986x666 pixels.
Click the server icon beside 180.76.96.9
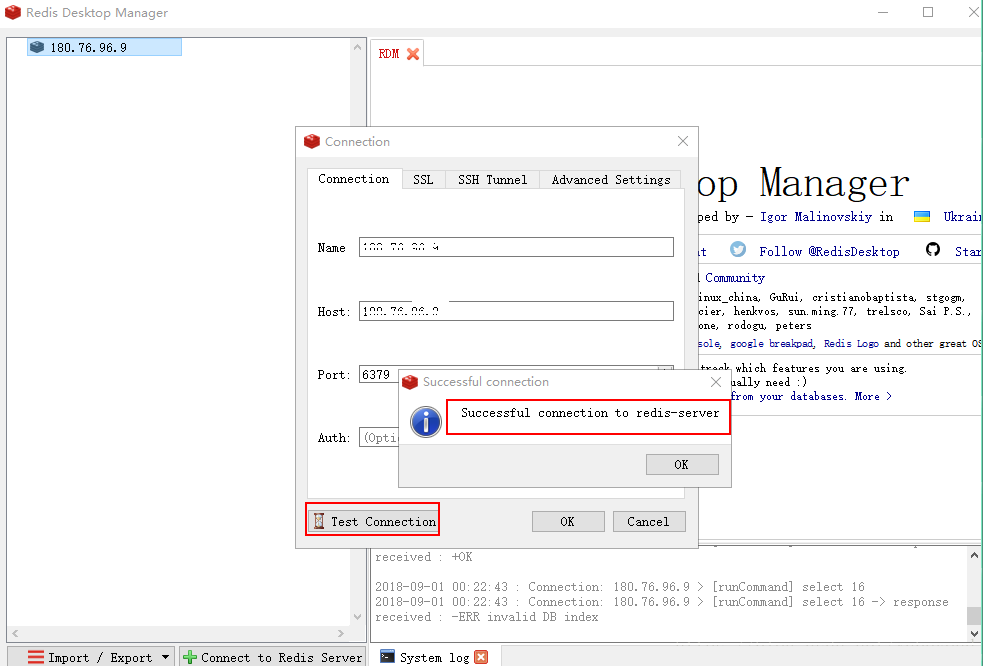coord(37,47)
